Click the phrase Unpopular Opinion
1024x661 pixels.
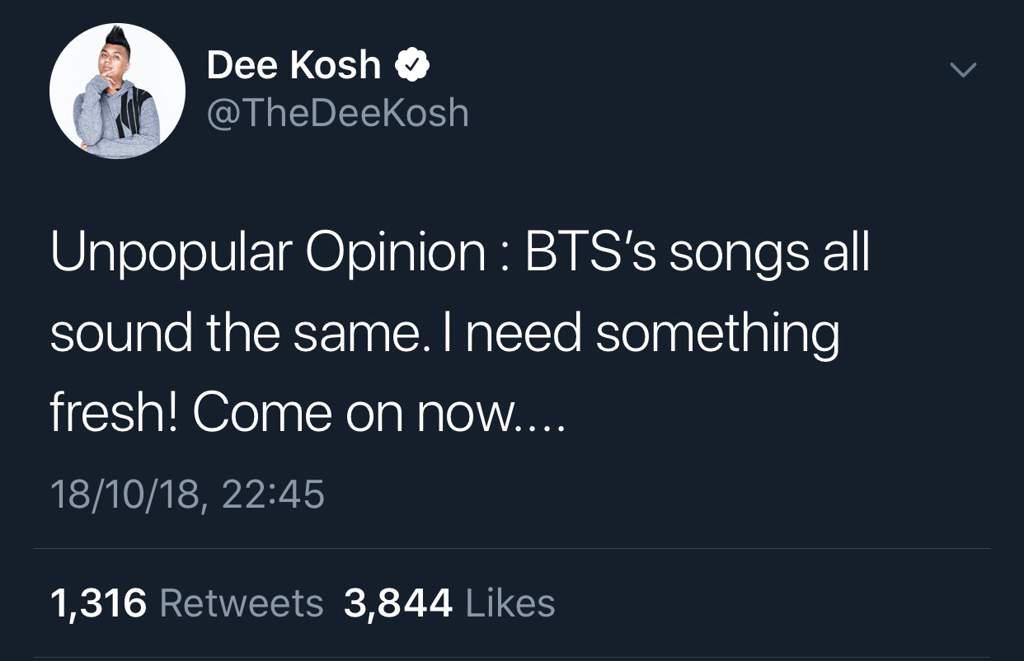coord(268,255)
